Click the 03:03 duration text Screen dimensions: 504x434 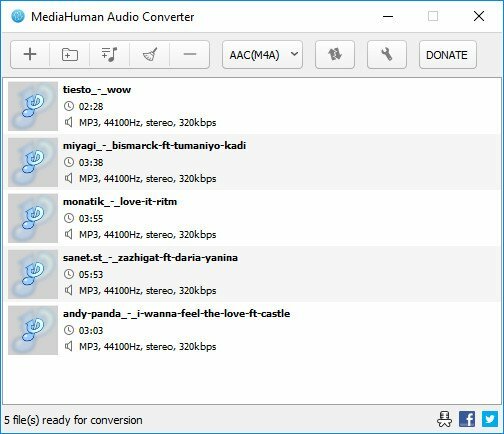point(91,331)
